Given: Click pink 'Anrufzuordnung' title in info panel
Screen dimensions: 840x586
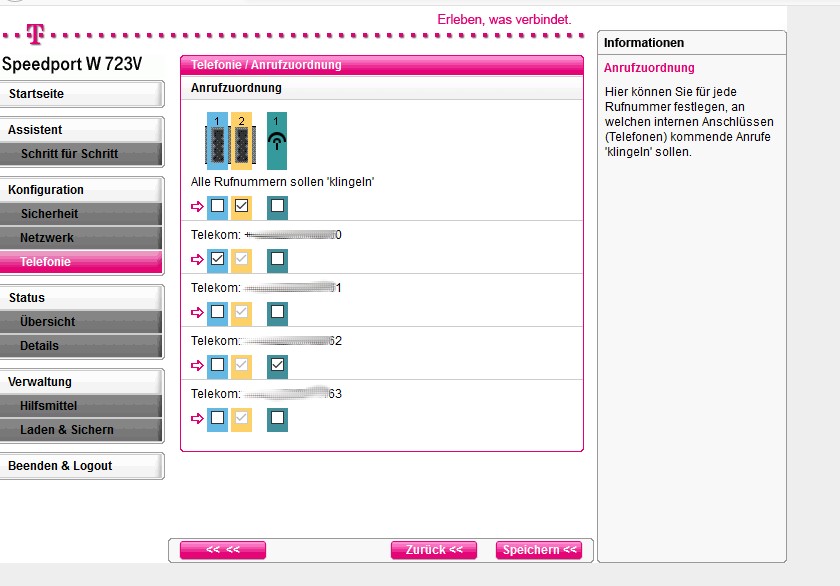Looking at the screenshot, I should [649, 68].
